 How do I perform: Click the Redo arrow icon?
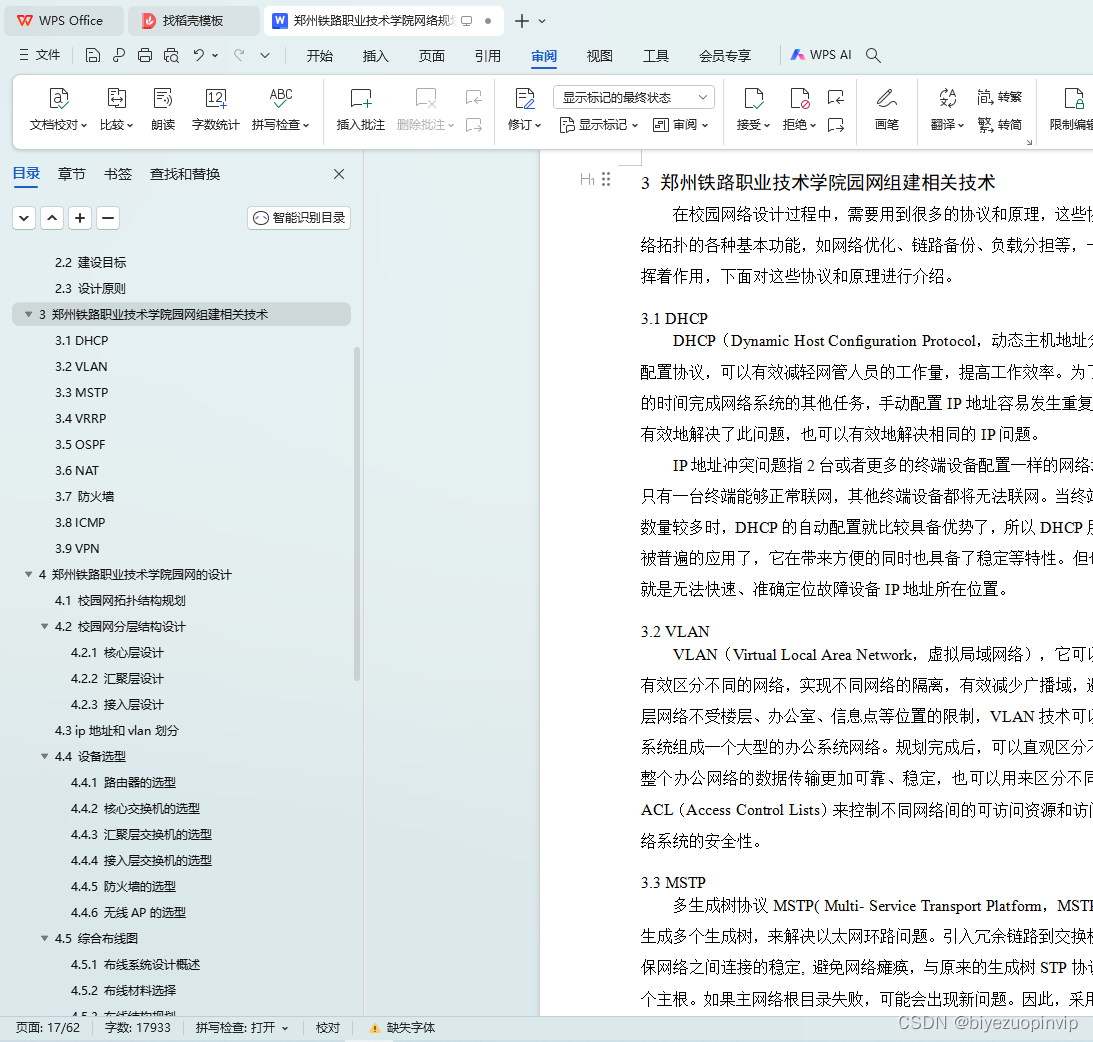239,55
